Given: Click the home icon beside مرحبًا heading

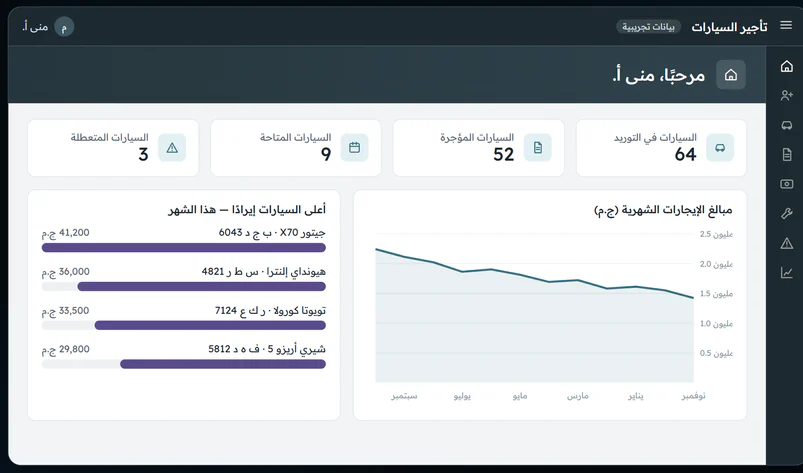Looking at the screenshot, I should click(x=731, y=75).
